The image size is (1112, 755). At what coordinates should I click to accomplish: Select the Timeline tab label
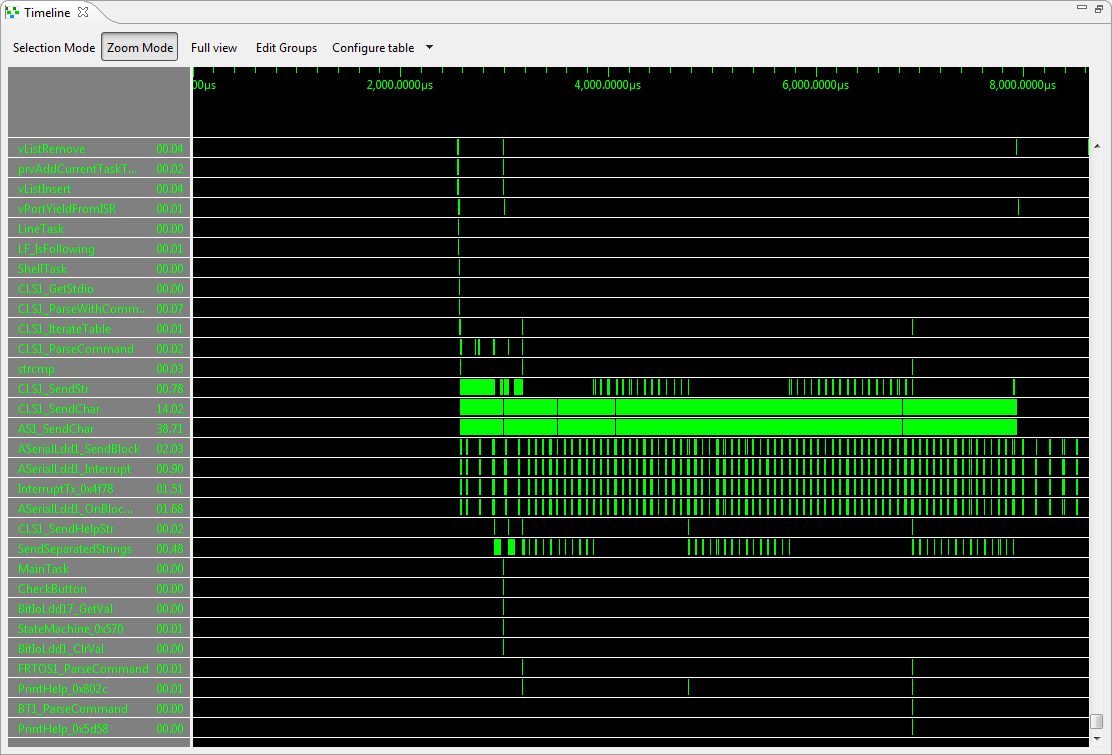tap(46, 13)
